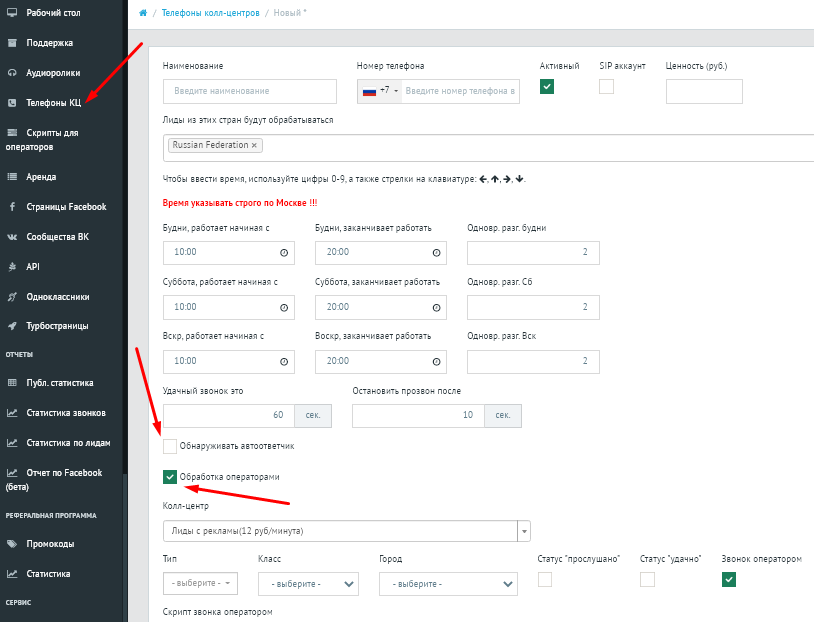Remove the Russian Federation country tag
Screen dimensions: 814x622
[x=254, y=145]
